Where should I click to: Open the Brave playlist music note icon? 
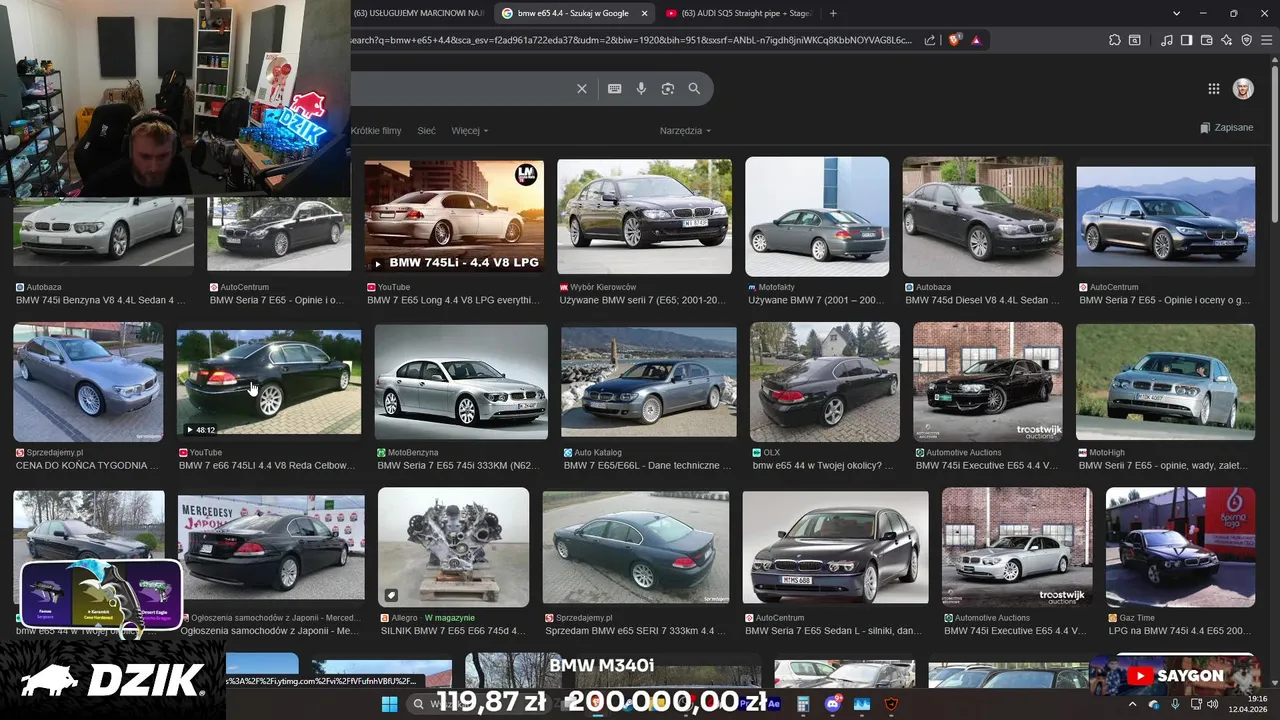[1167, 40]
